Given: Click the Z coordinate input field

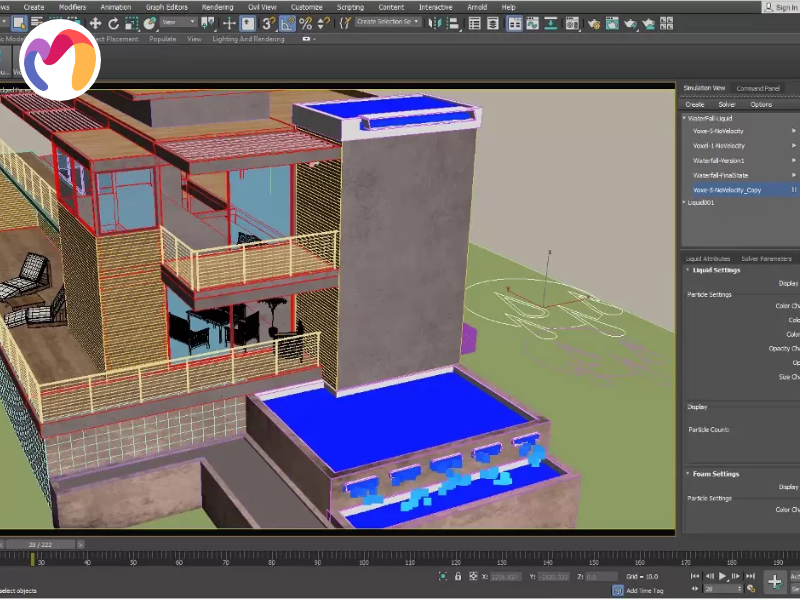Looking at the screenshot, I should [x=602, y=577].
